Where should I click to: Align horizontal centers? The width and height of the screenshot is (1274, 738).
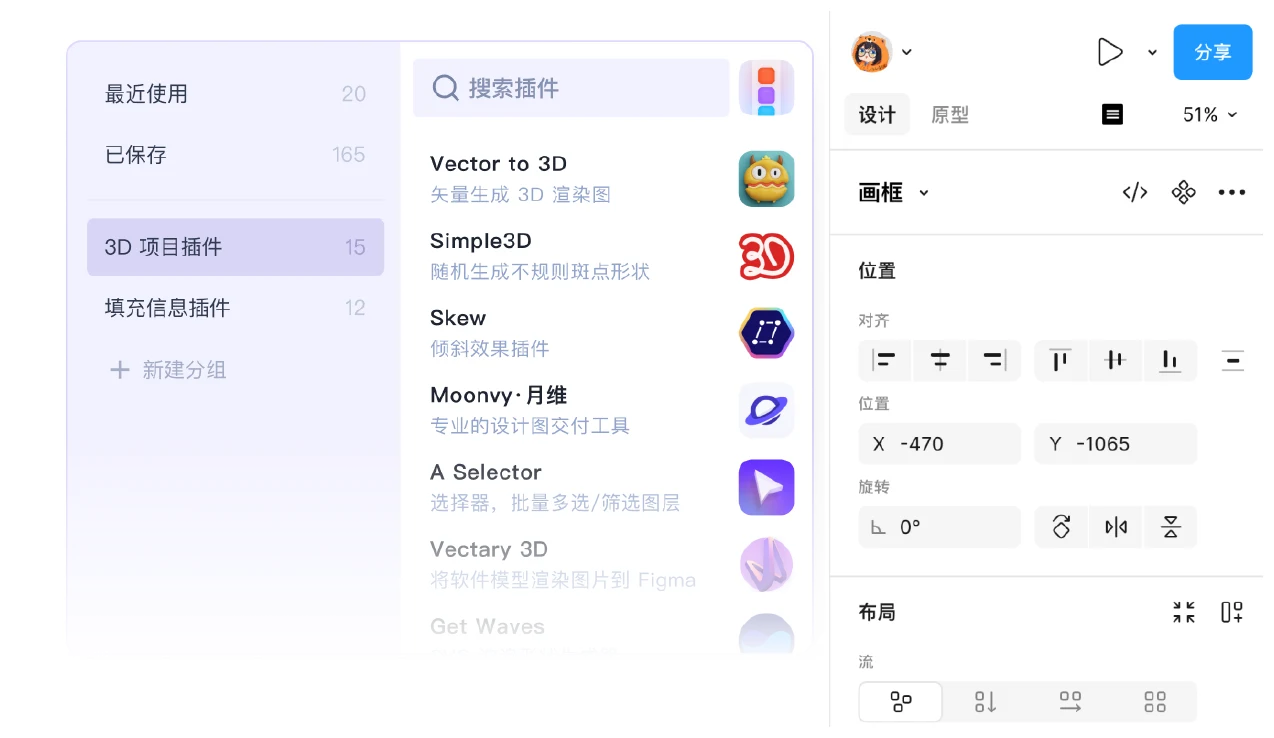tap(939, 361)
